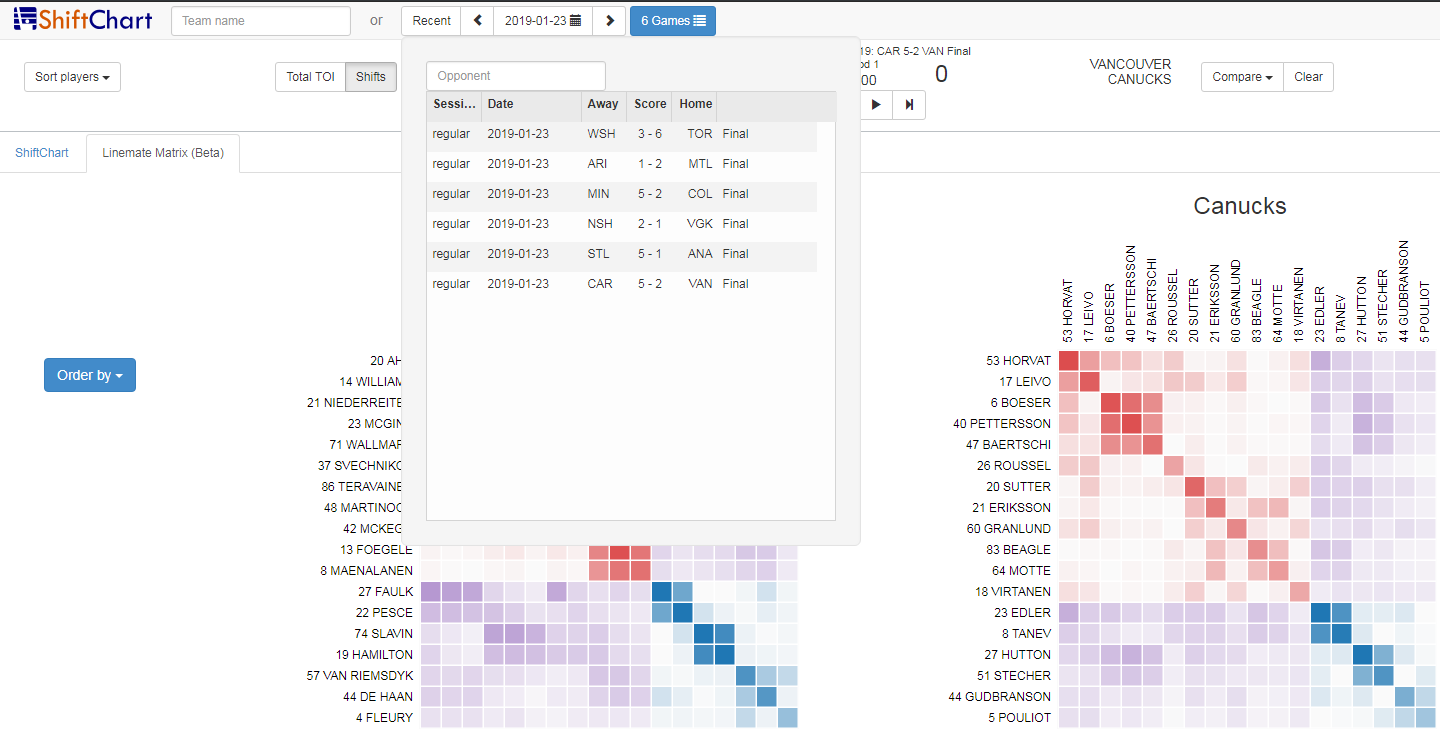Select the CAR 5-2 VAN game row
Image resolution: width=1440 pixels, height=729 pixels.
tap(621, 284)
